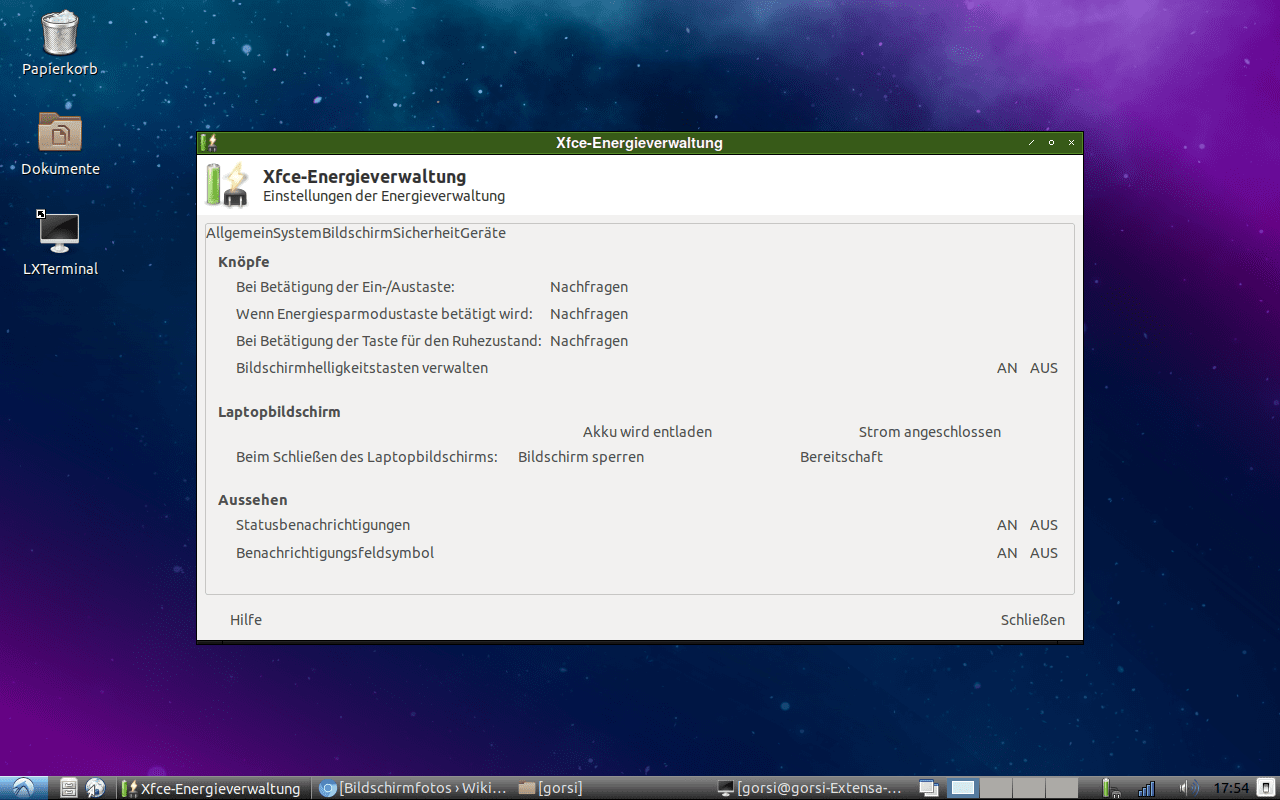
Task: Switch to the [gorsi] file manager taskbar entry
Action: (x=612, y=788)
